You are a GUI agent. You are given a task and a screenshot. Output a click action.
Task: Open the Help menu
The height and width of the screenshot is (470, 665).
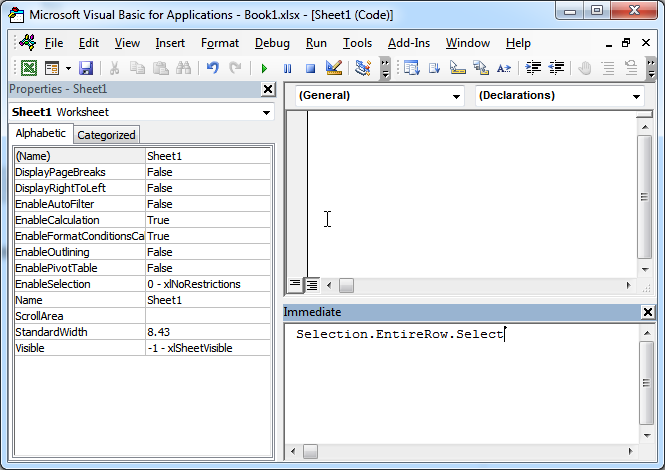click(x=518, y=43)
